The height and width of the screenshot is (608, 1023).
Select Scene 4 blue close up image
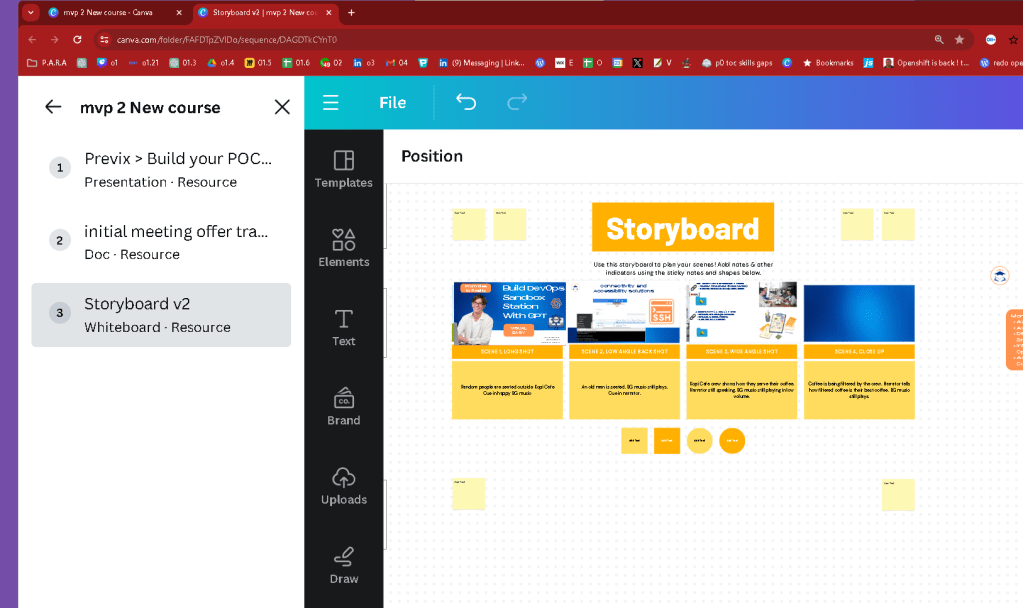859,312
